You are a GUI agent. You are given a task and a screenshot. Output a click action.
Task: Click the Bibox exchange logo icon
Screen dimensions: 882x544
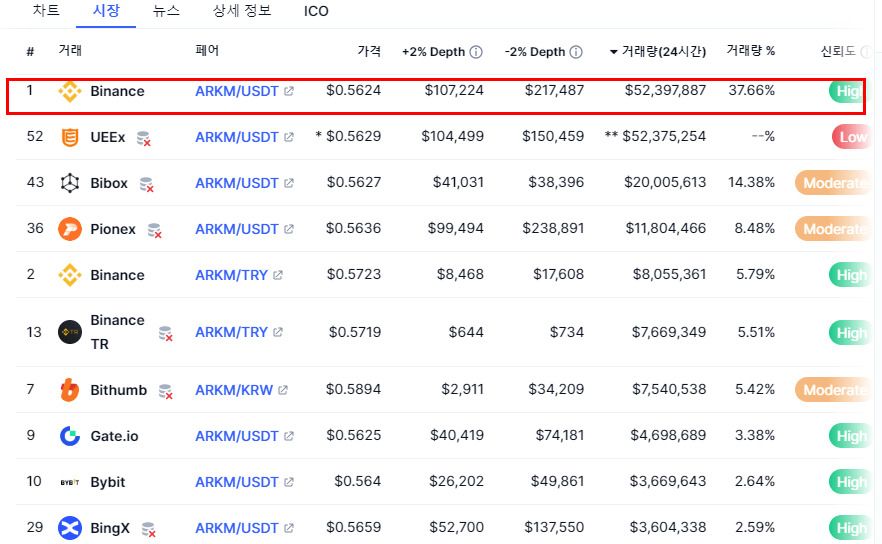pos(70,183)
